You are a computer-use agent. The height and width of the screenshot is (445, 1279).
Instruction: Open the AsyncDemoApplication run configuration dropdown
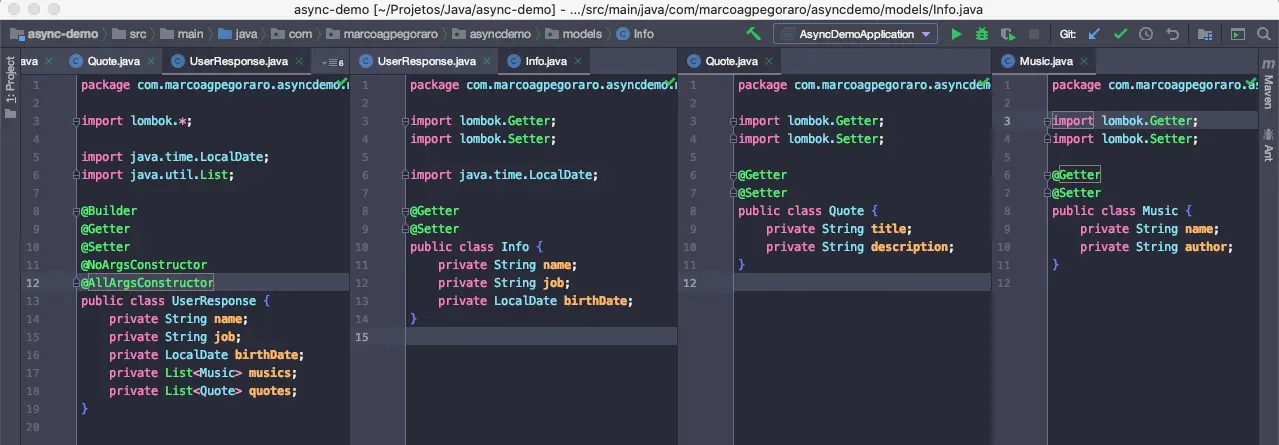pos(855,34)
